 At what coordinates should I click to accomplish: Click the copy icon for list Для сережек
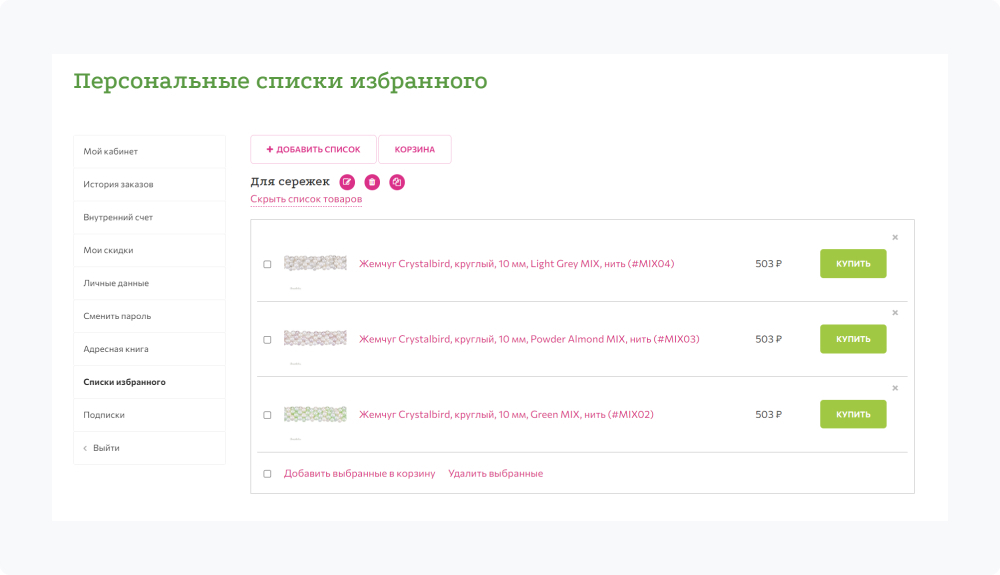[397, 182]
